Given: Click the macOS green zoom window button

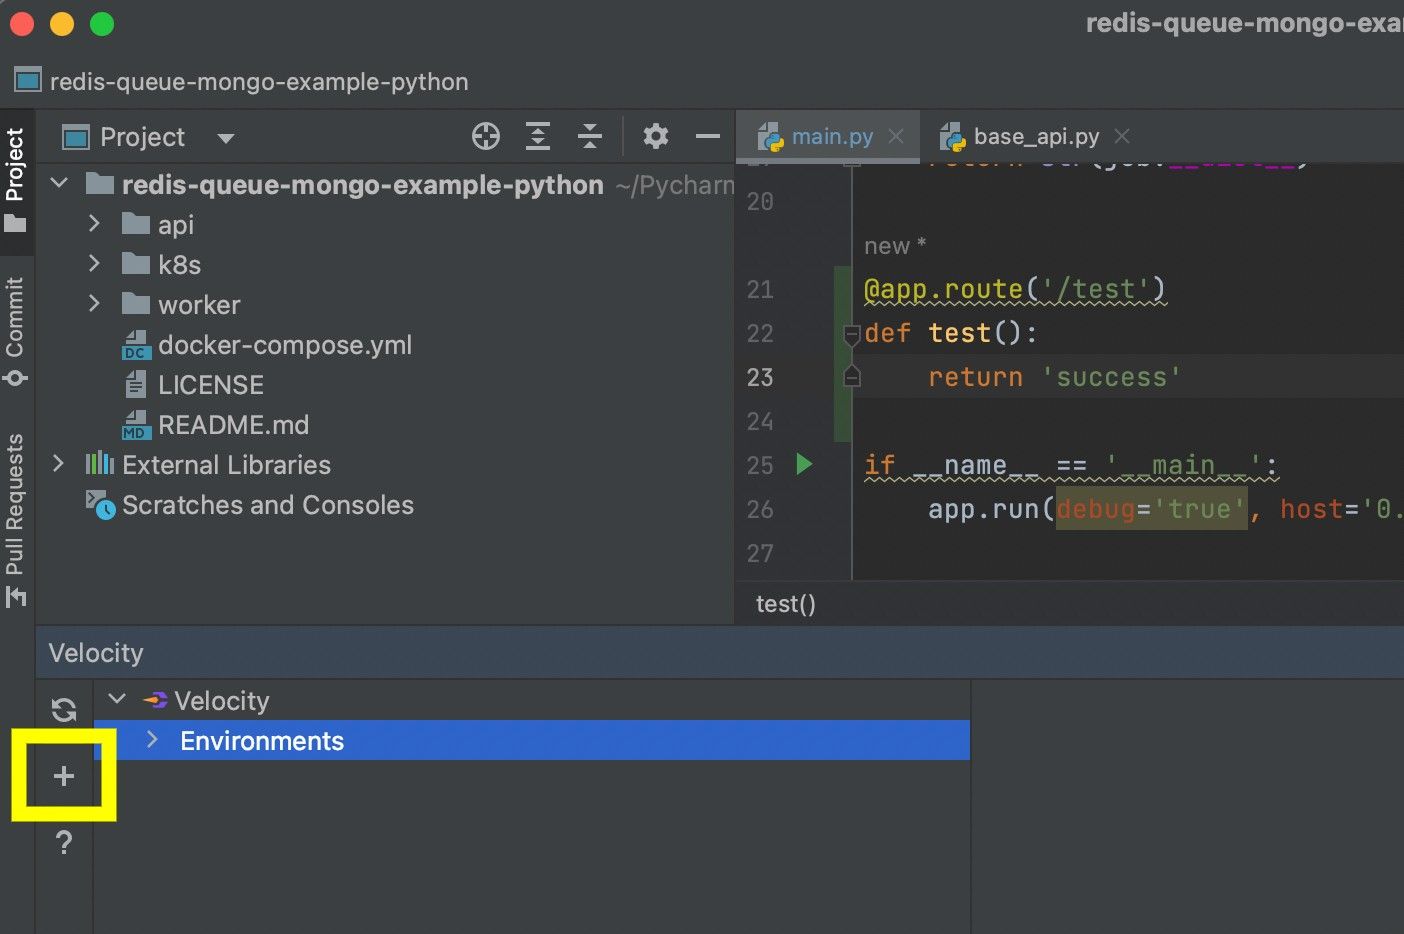Looking at the screenshot, I should pos(102,24).
